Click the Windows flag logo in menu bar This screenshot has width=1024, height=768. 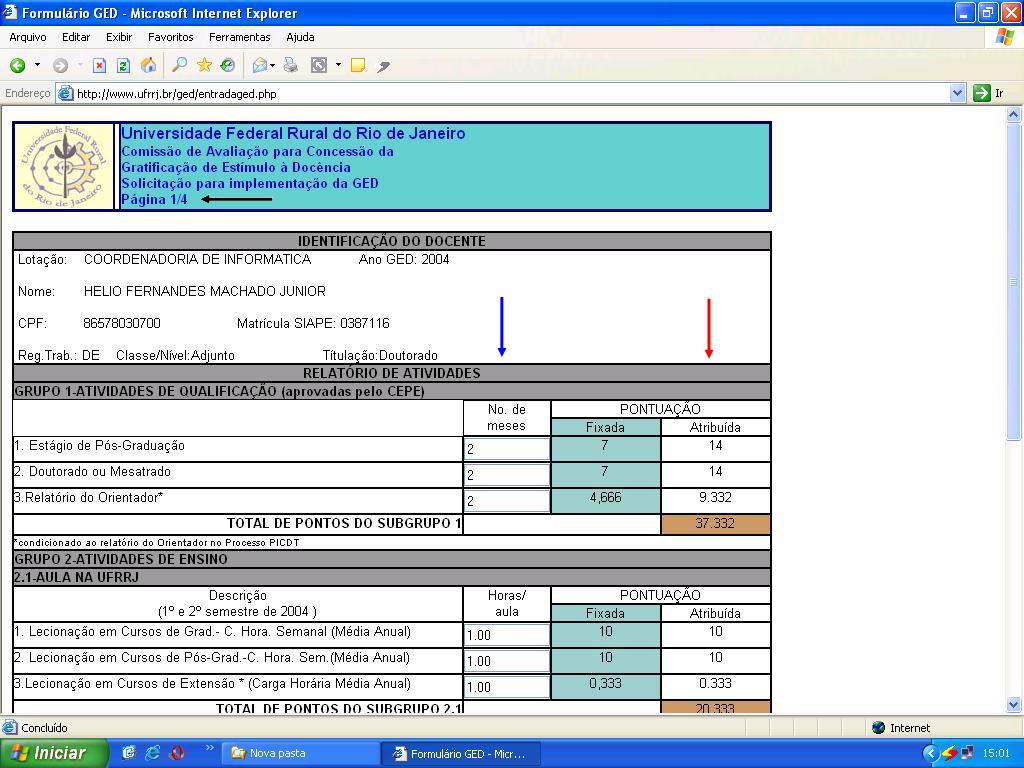1004,37
